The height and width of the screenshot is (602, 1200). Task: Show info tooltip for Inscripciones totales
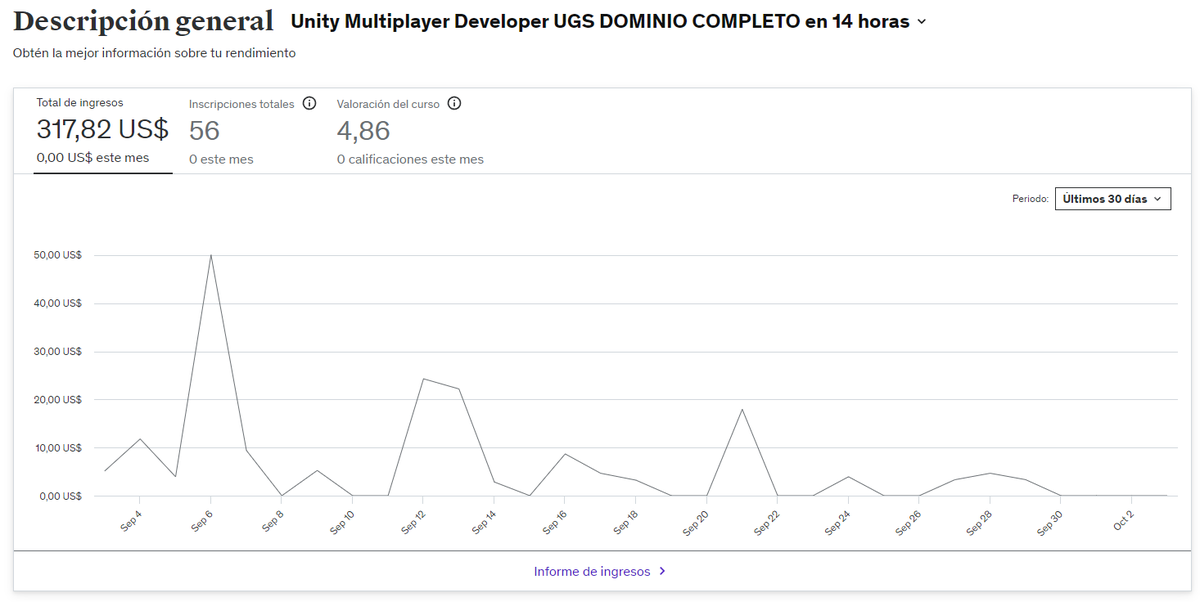(x=309, y=103)
